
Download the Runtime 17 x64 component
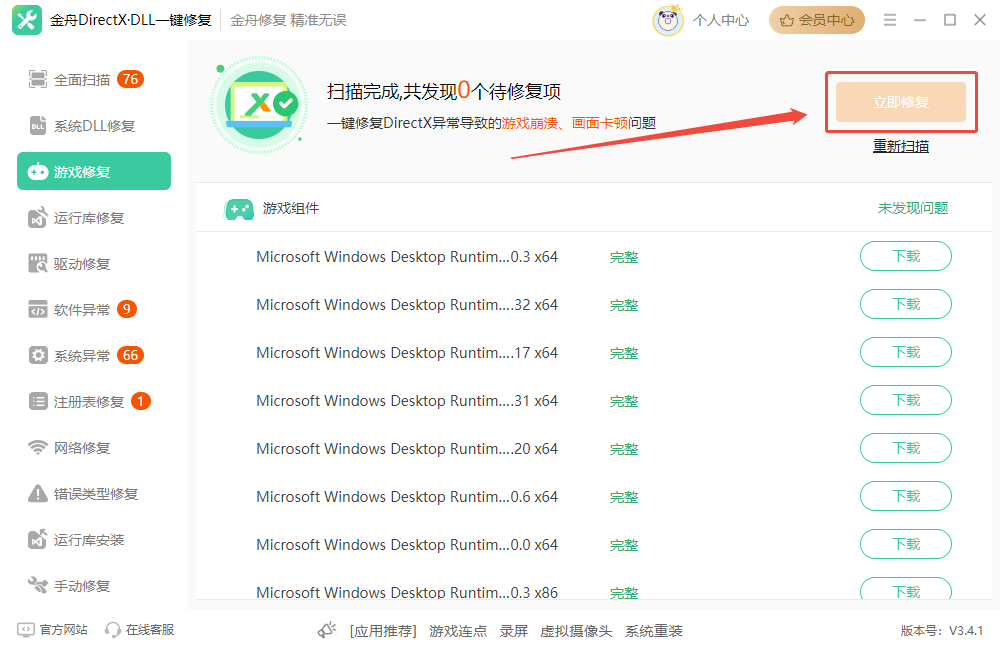coord(906,352)
